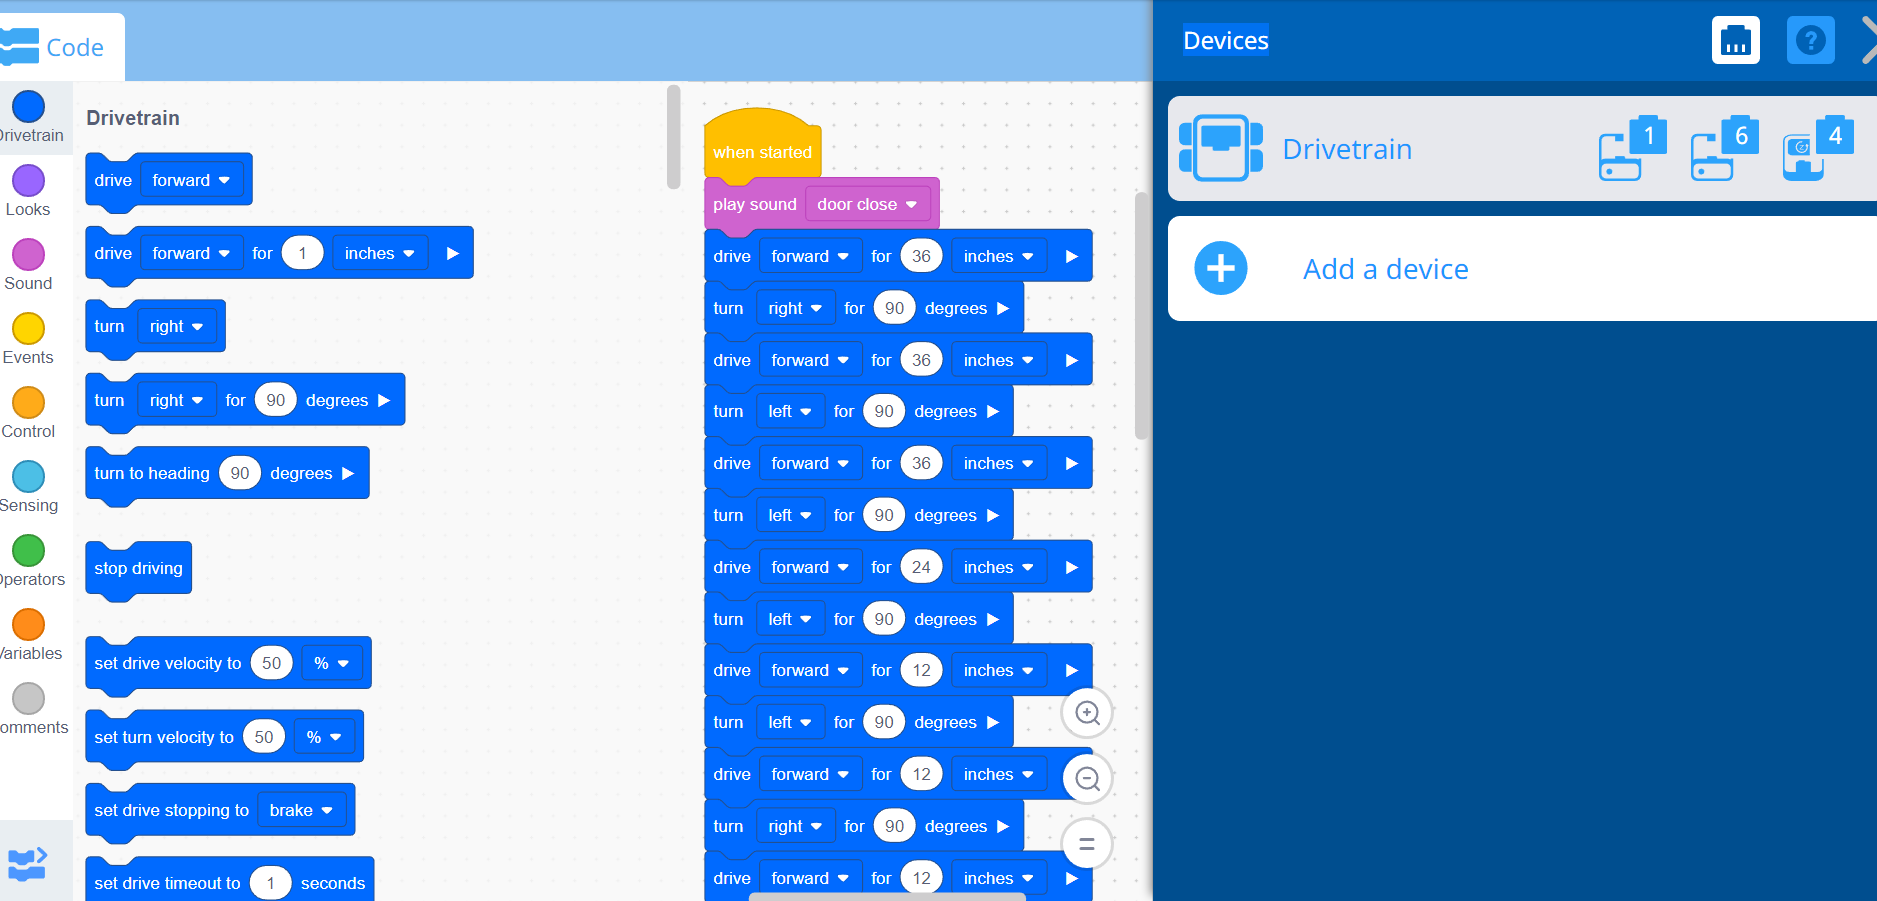
Task: Toggle the expand arrow on turn to heading block
Action: [x=348, y=473]
